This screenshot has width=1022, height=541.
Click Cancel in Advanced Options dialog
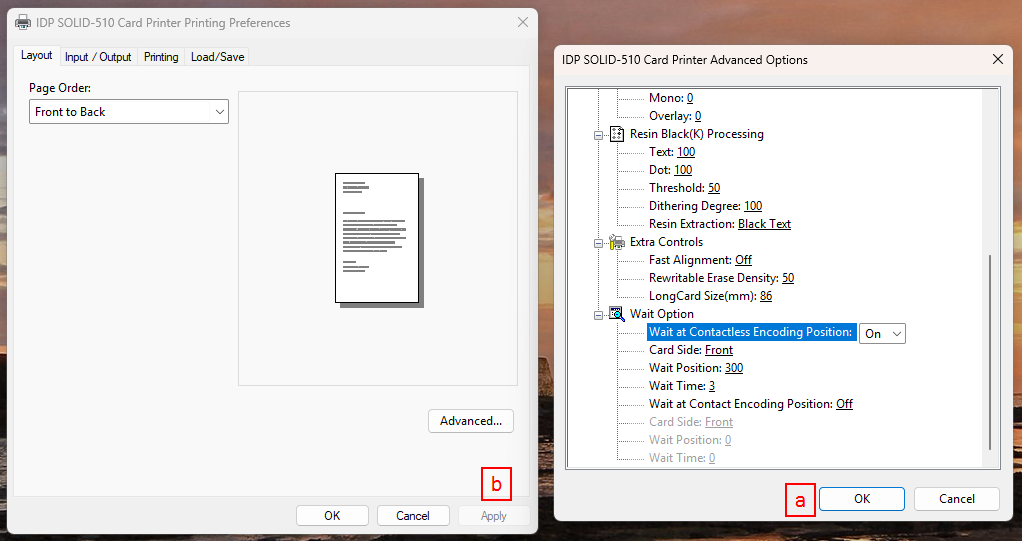click(957, 499)
